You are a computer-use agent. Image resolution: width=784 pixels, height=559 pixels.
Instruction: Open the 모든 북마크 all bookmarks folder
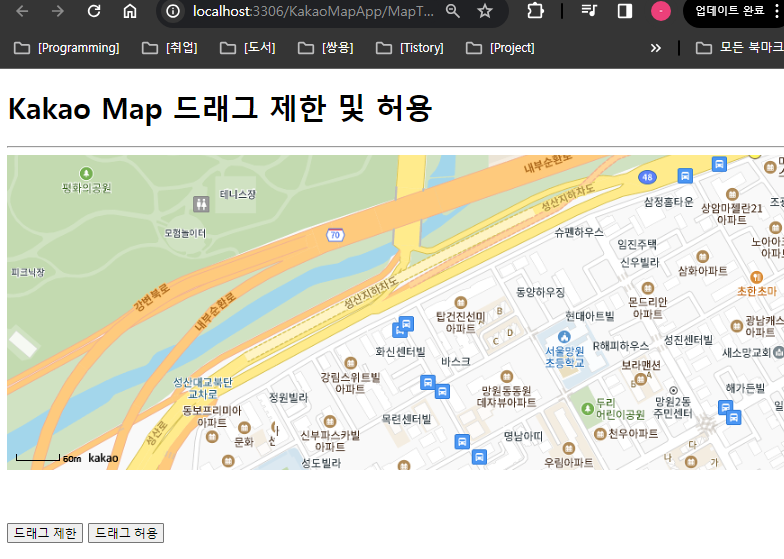pos(740,48)
